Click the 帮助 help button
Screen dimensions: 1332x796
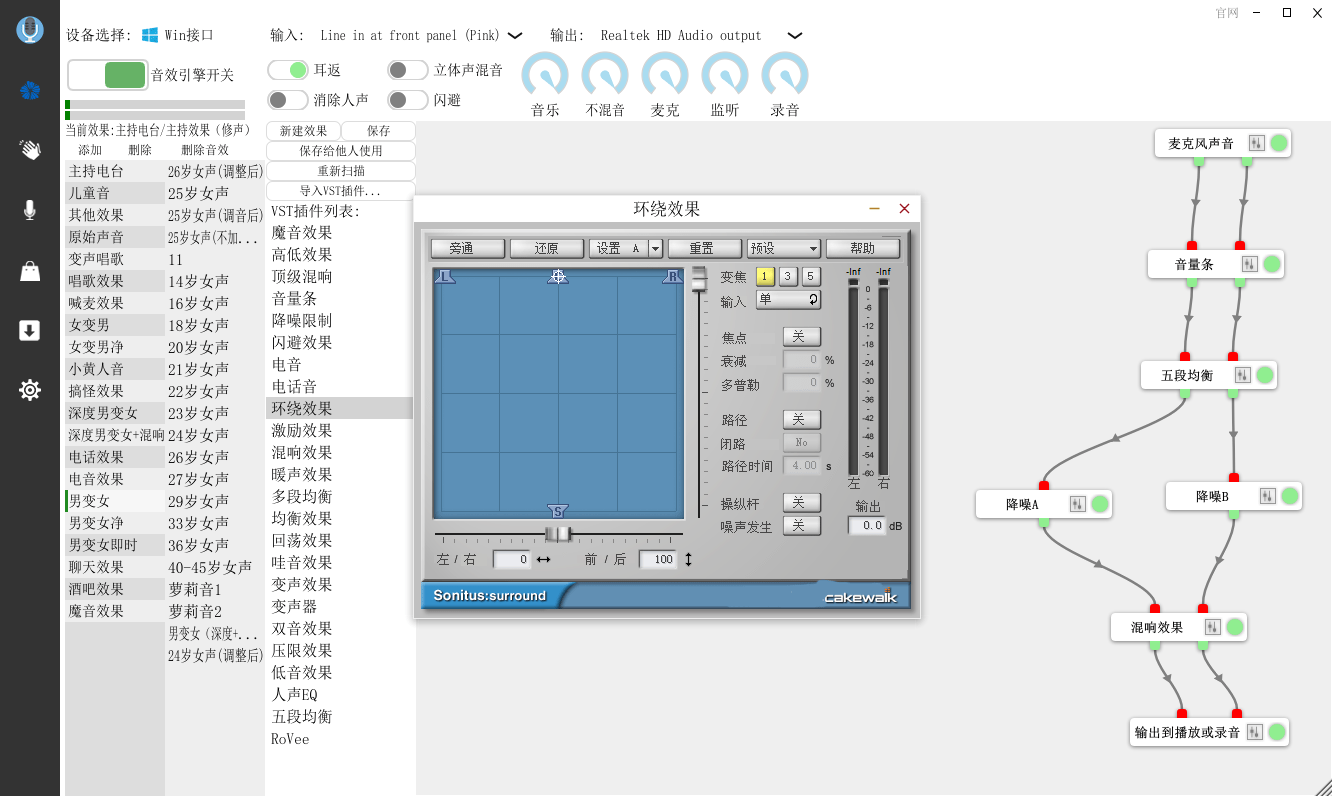click(863, 249)
